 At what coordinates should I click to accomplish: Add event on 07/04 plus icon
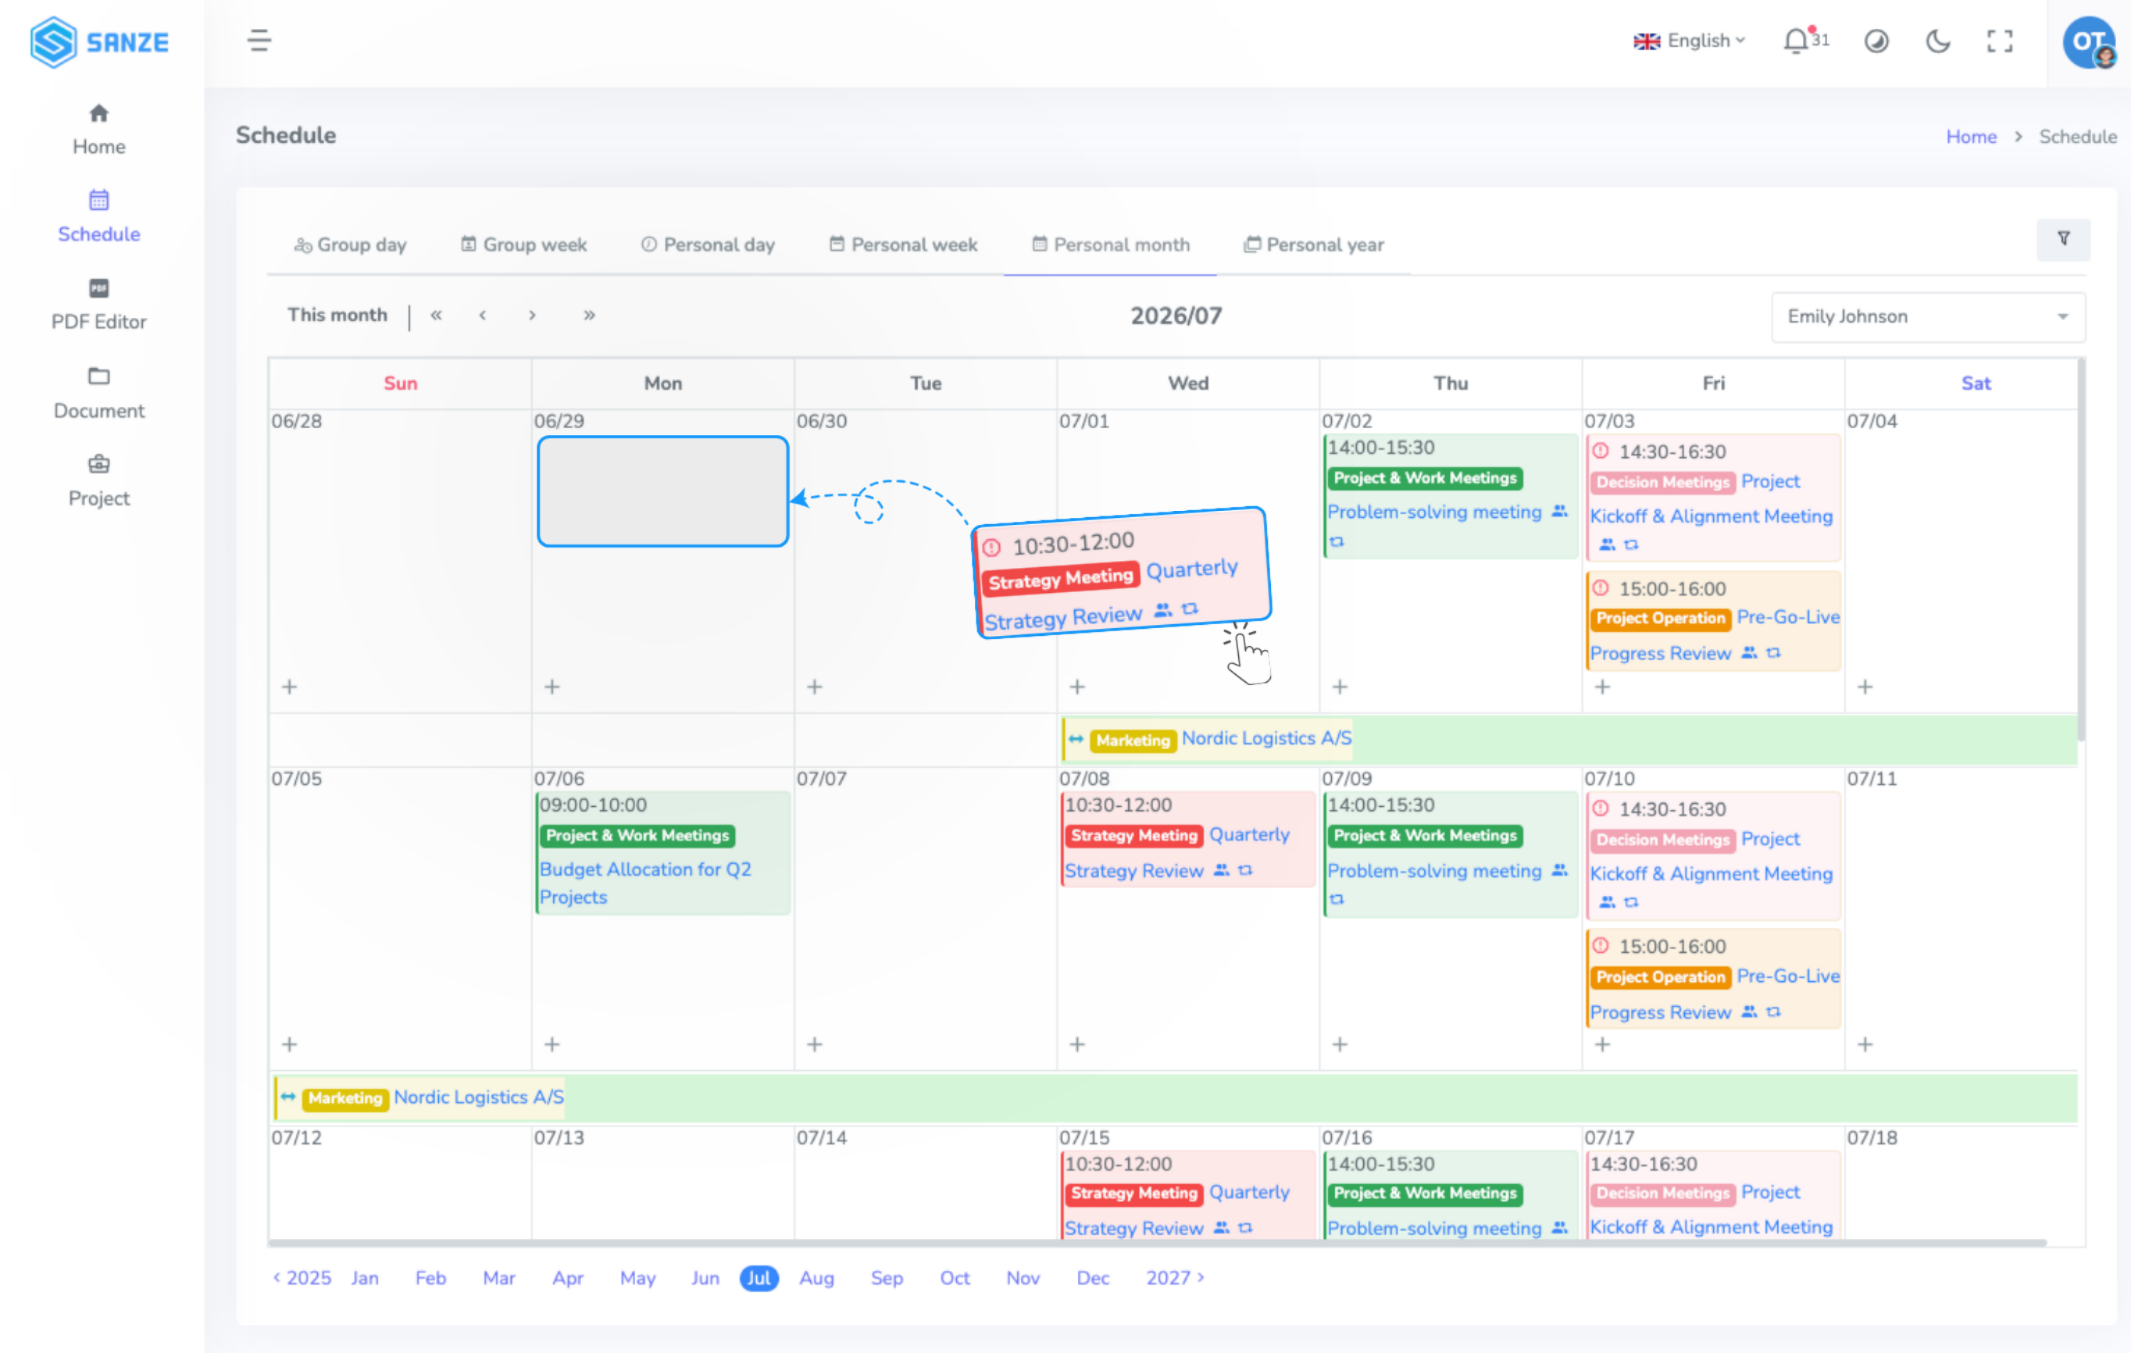[x=1865, y=687]
